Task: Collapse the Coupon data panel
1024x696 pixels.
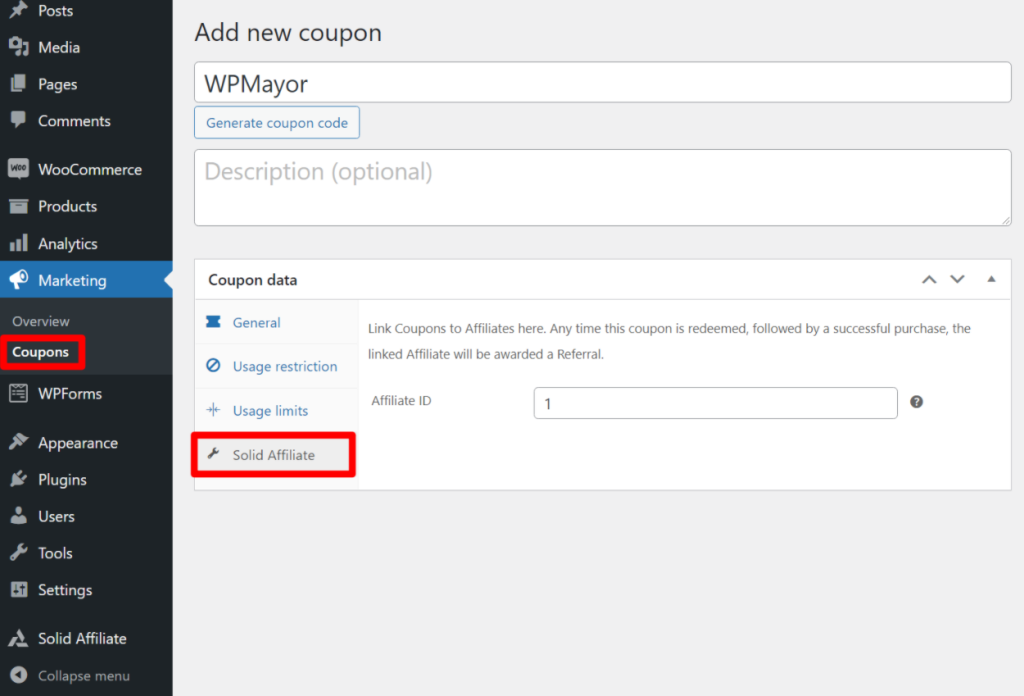Action: 991,279
